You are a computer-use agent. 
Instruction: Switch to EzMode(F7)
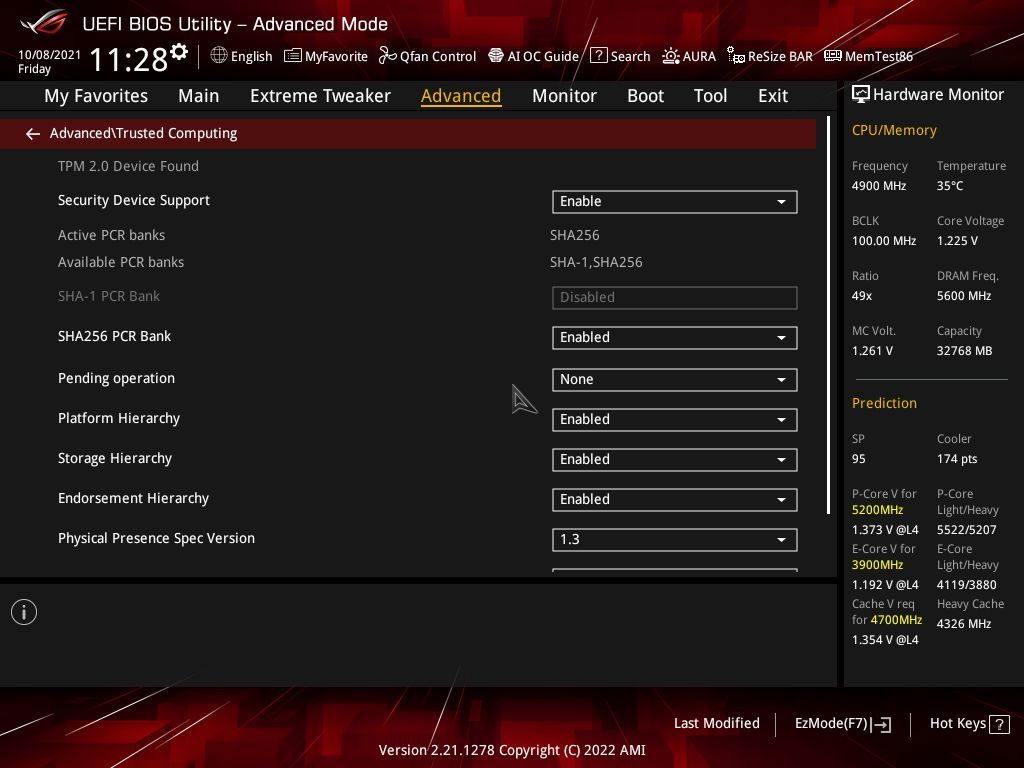pyautogui.click(x=842, y=724)
